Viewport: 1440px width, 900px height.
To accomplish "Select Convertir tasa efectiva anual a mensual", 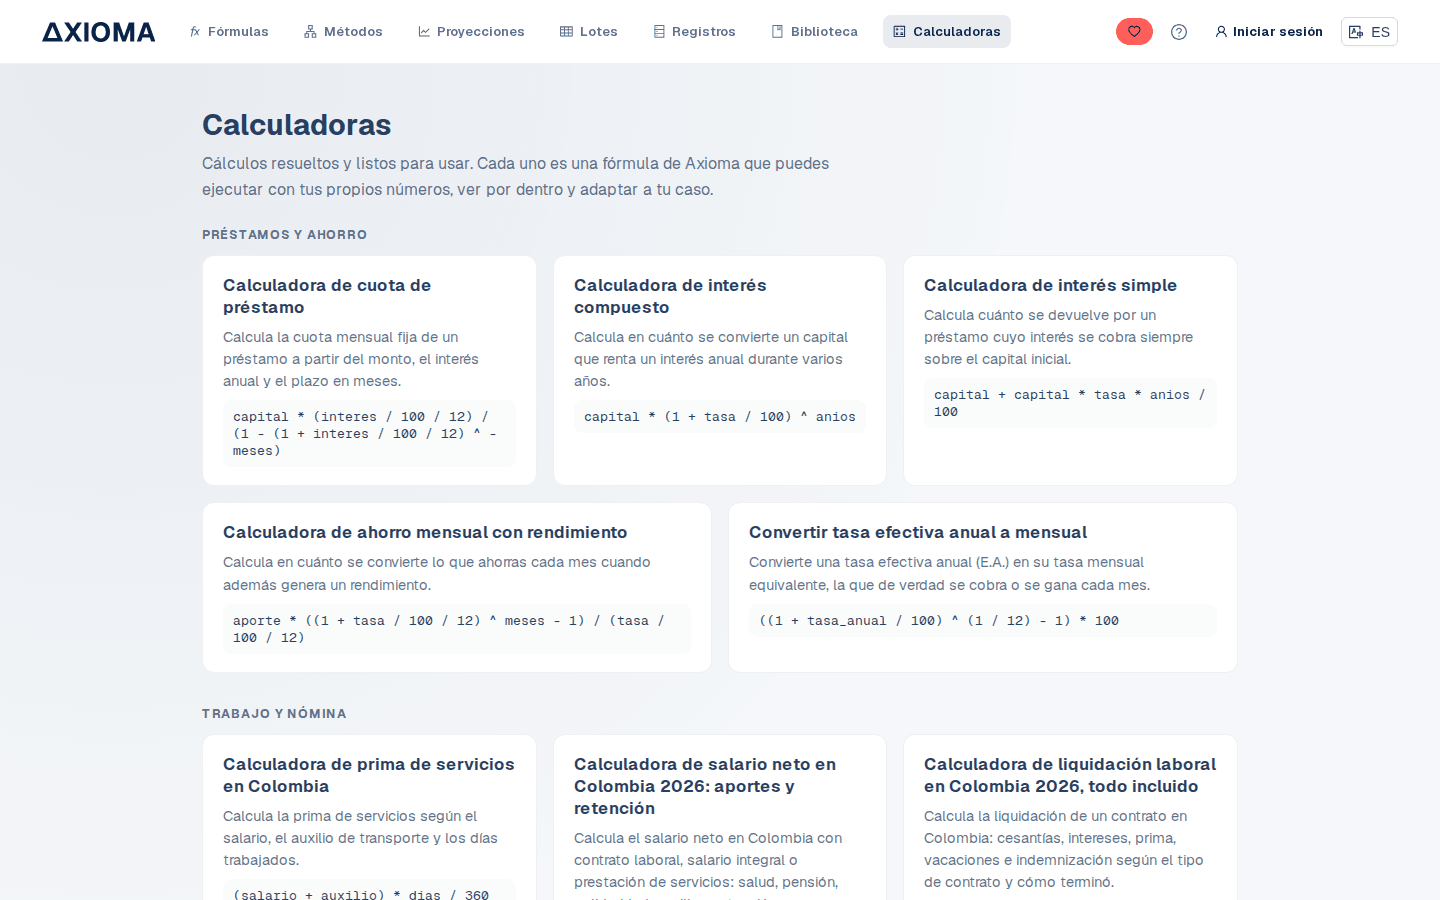I will [983, 588].
